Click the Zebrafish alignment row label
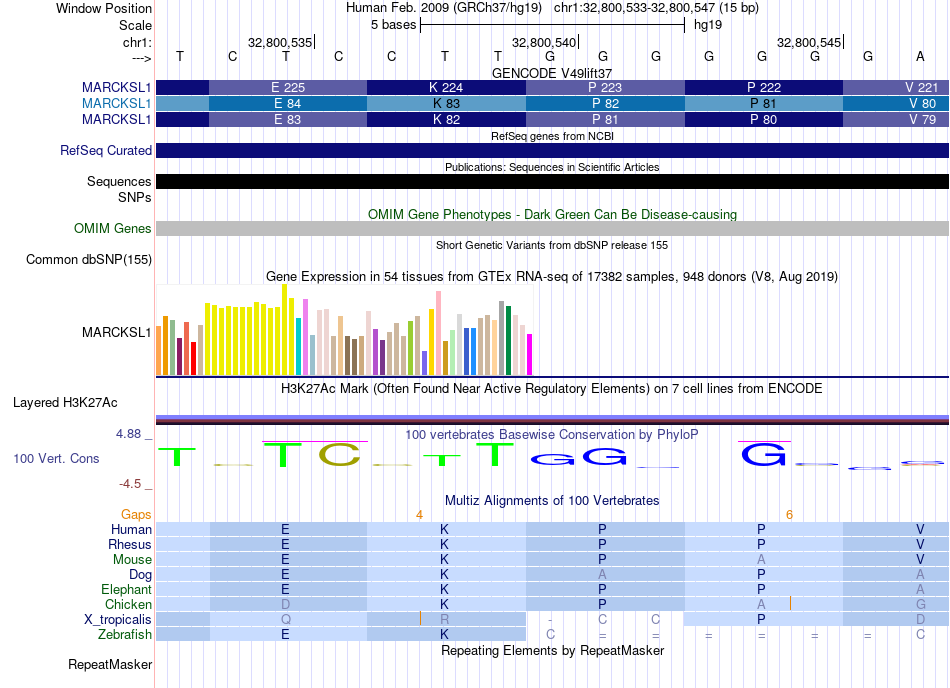This screenshot has width=950, height=688. (125, 634)
